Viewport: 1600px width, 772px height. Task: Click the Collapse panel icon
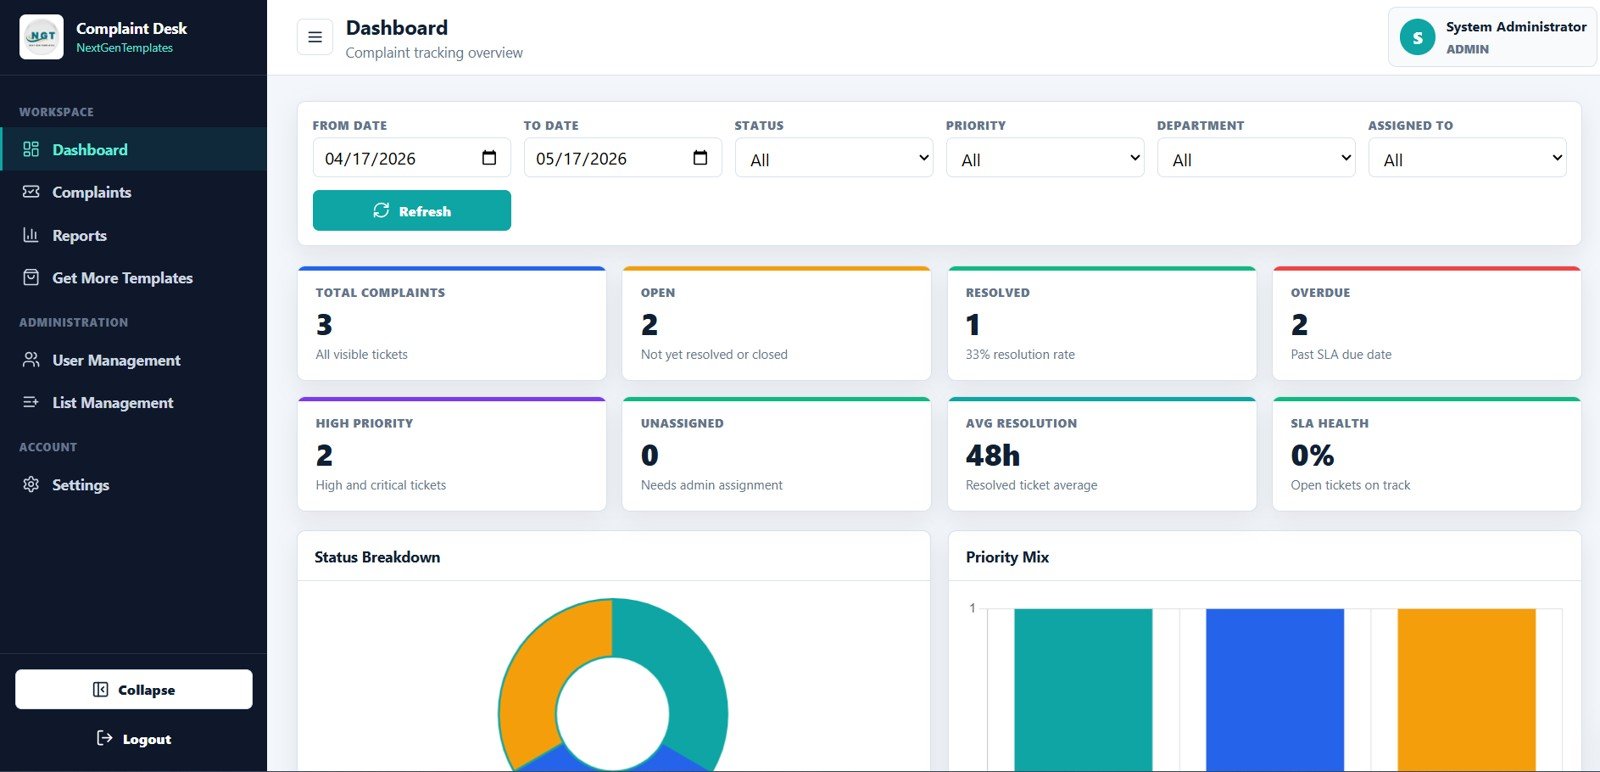pos(100,690)
